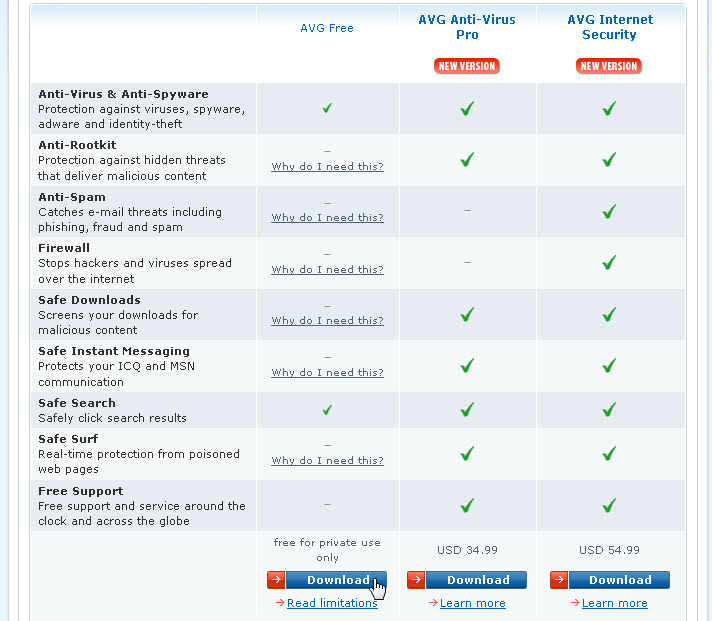Click Internet Security checkmark in Safe Instant Messaging row
The image size is (712, 621).
point(609,365)
